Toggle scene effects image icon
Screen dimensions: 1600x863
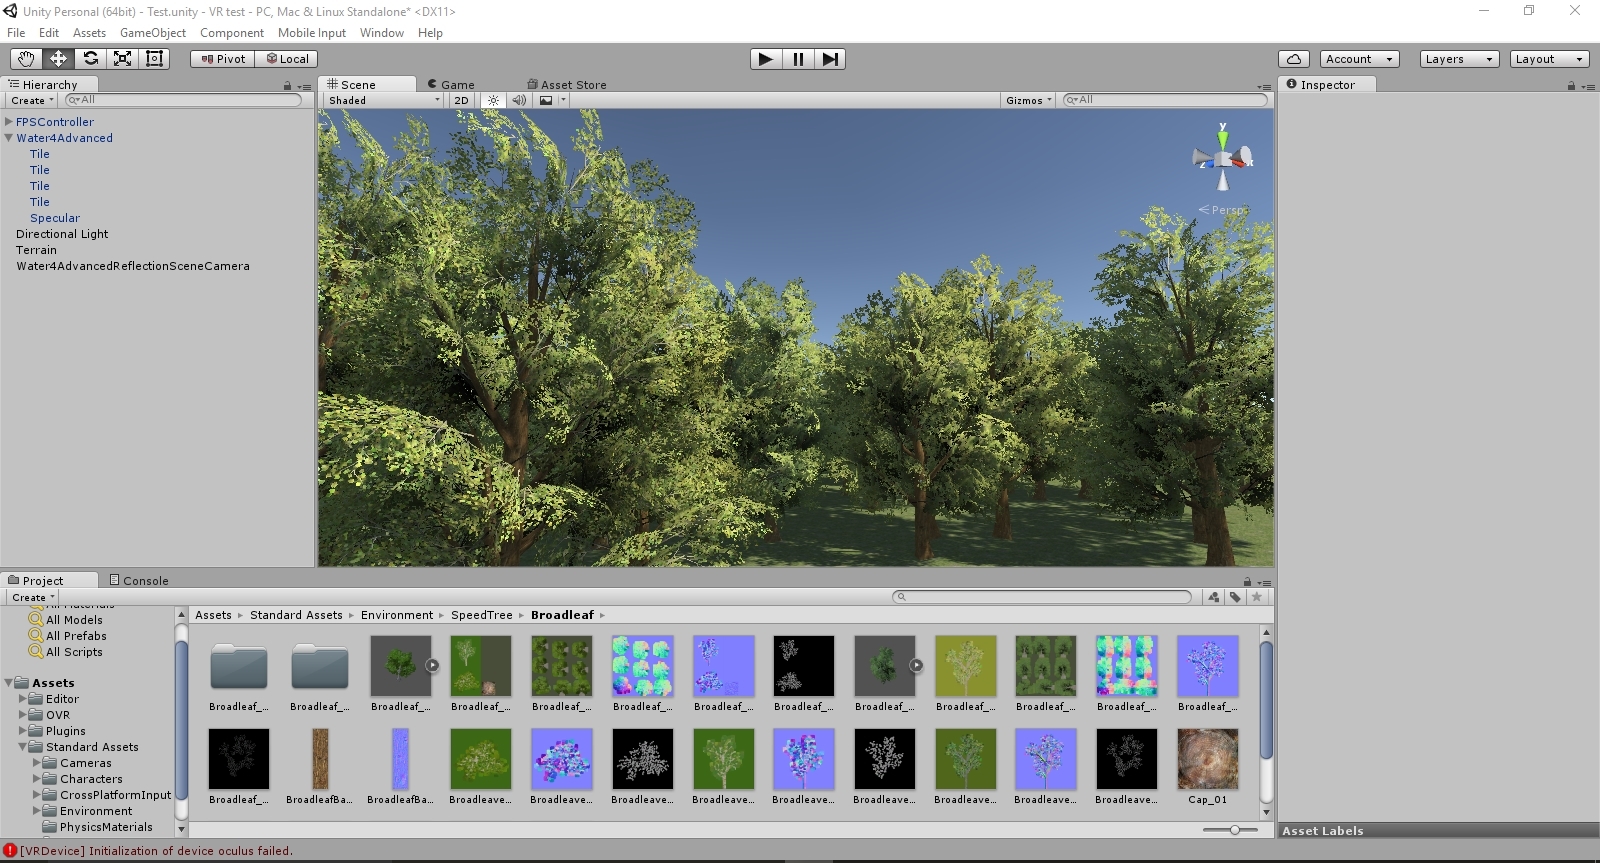click(546, 100)
